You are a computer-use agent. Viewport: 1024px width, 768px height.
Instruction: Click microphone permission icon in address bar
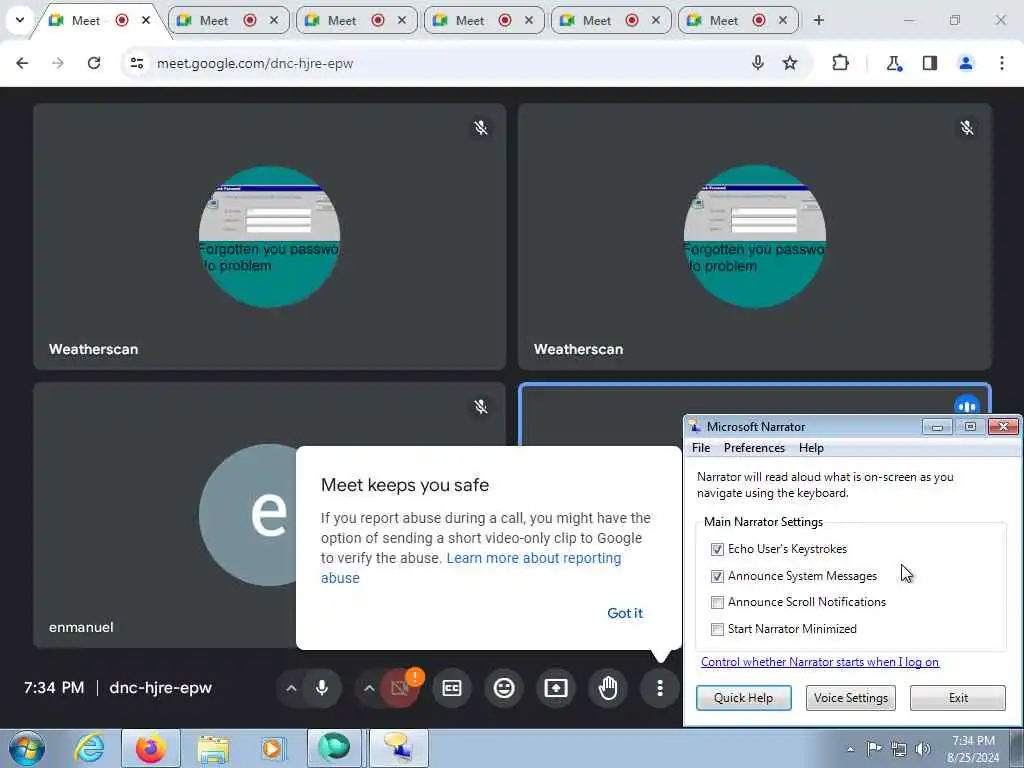pos(758,63)
